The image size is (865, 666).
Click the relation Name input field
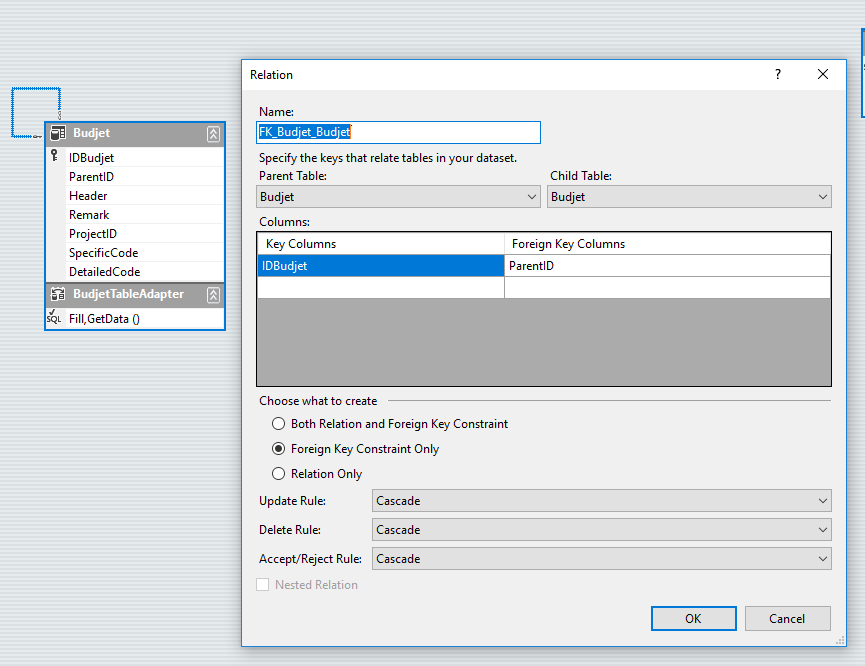398,132
